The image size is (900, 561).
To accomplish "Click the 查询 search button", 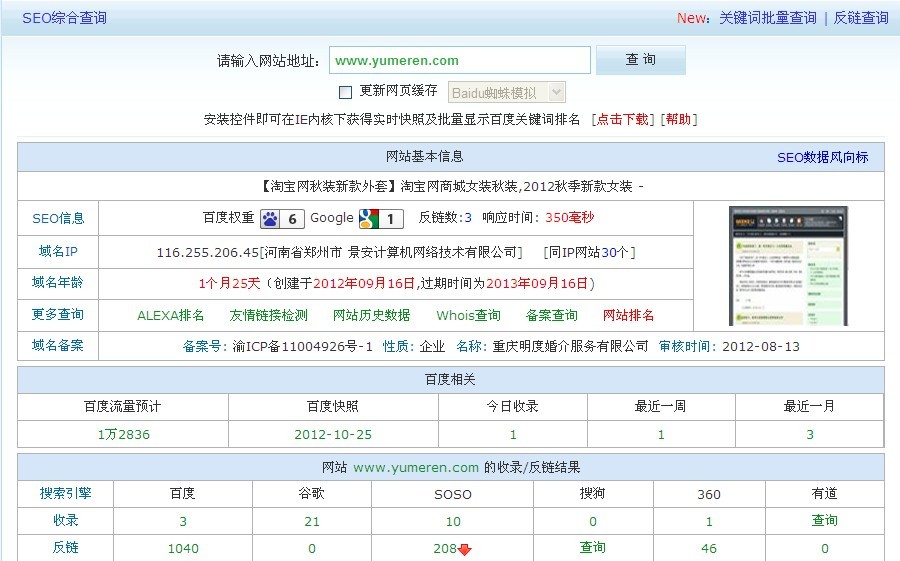I will [x=641, y=60].
